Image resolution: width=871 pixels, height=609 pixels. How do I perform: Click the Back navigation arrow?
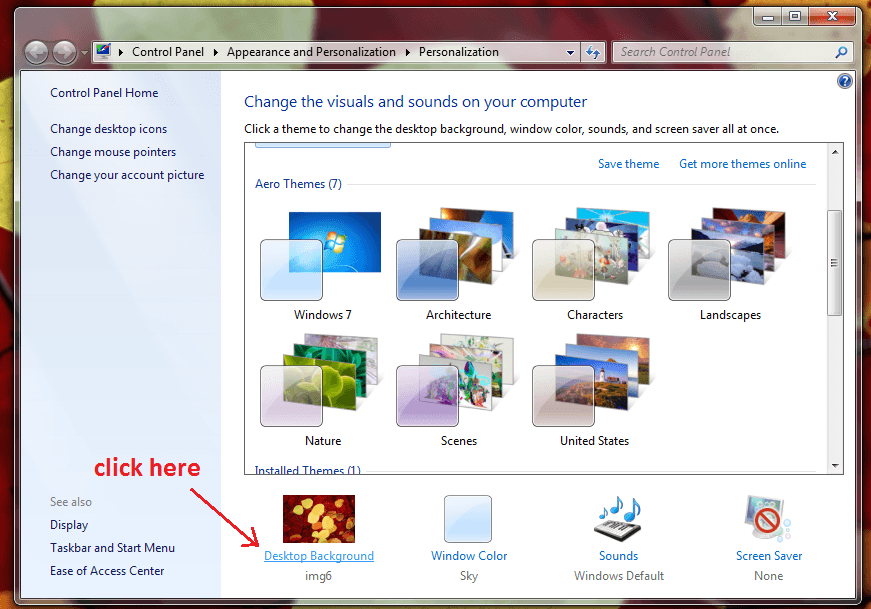(37, 53)
